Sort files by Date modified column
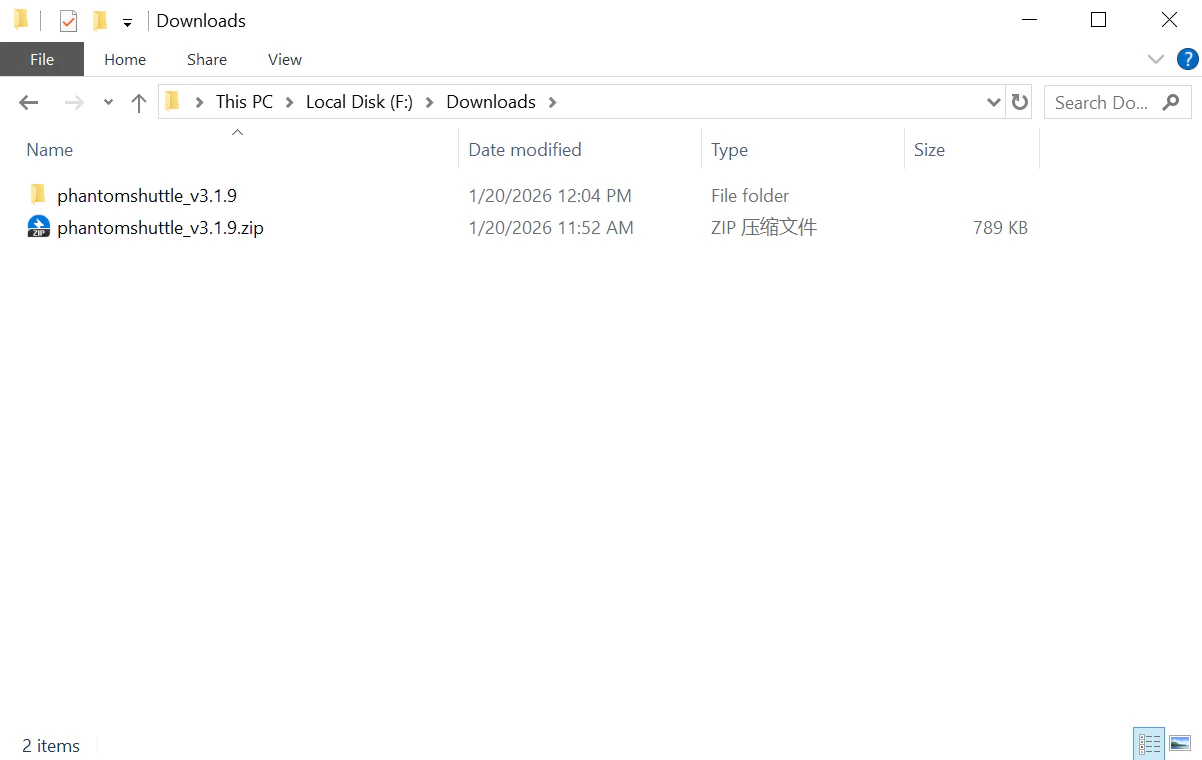 (x=525, y=150)
